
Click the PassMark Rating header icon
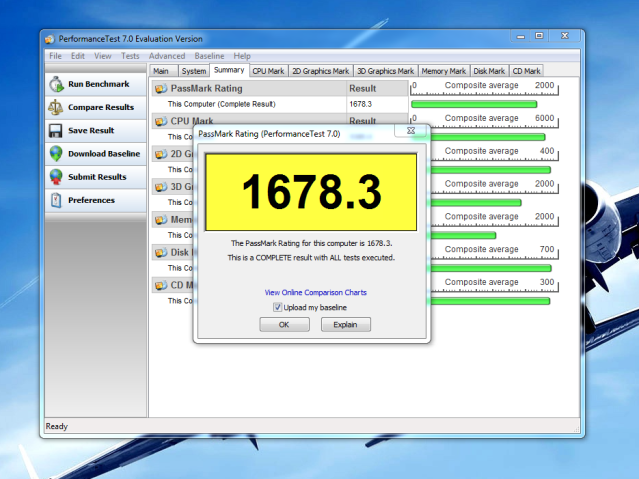coord(161,88)
